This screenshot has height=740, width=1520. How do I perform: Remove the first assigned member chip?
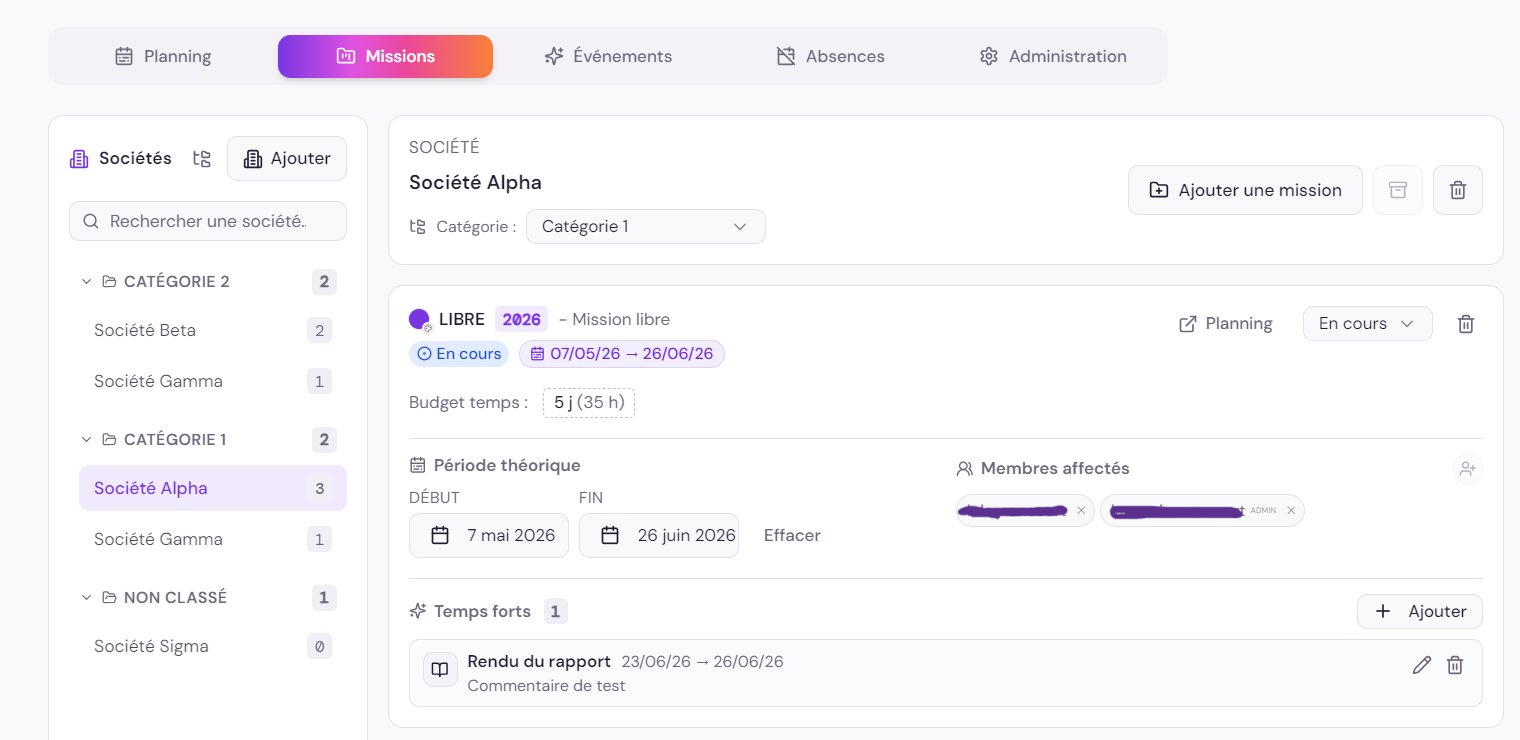point(1081,511)
